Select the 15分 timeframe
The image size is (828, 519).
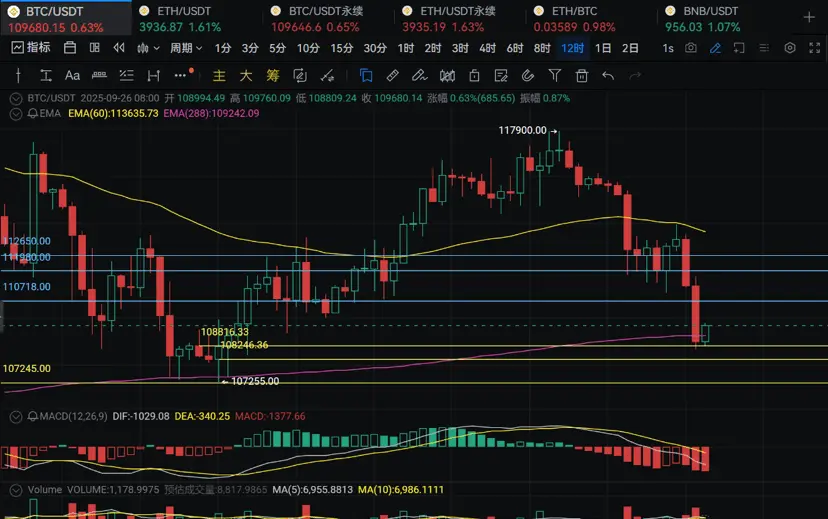[342, 48]
